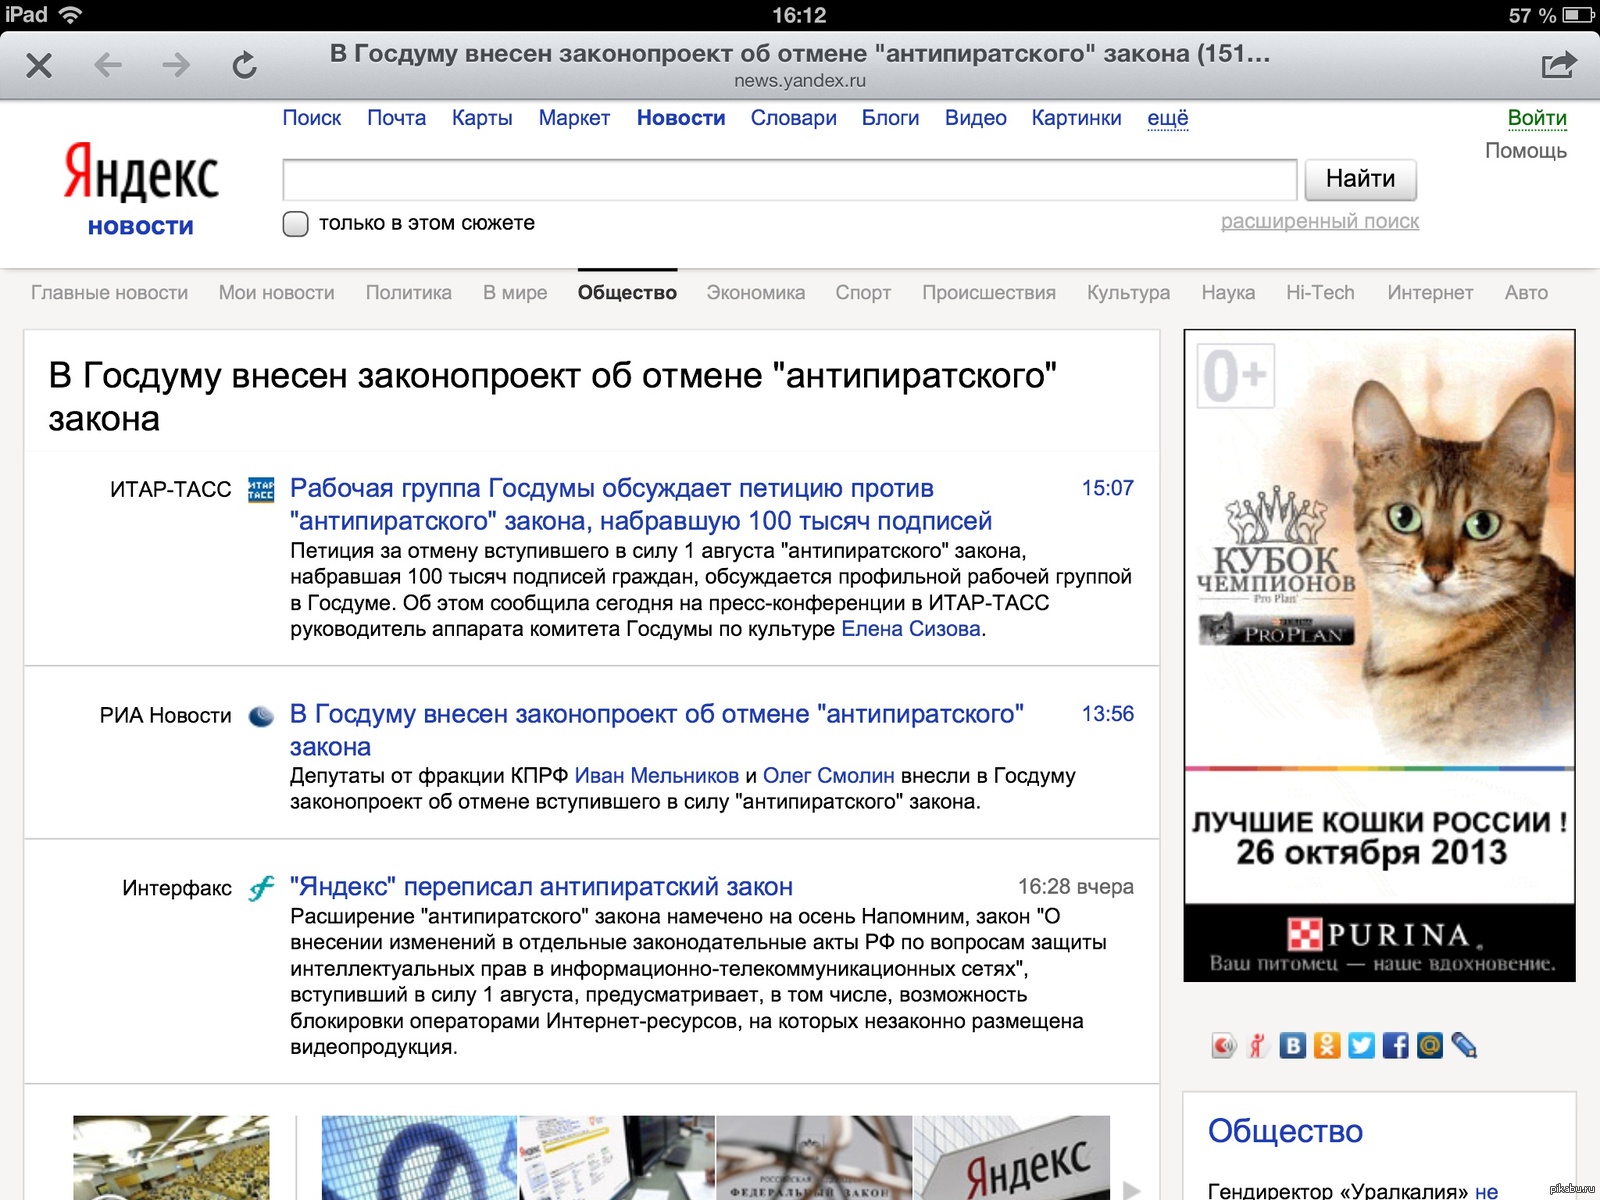Share article on VKontakte icon
The width and height of the screenshot is (1600, 1200).
click(1292, 1046)
